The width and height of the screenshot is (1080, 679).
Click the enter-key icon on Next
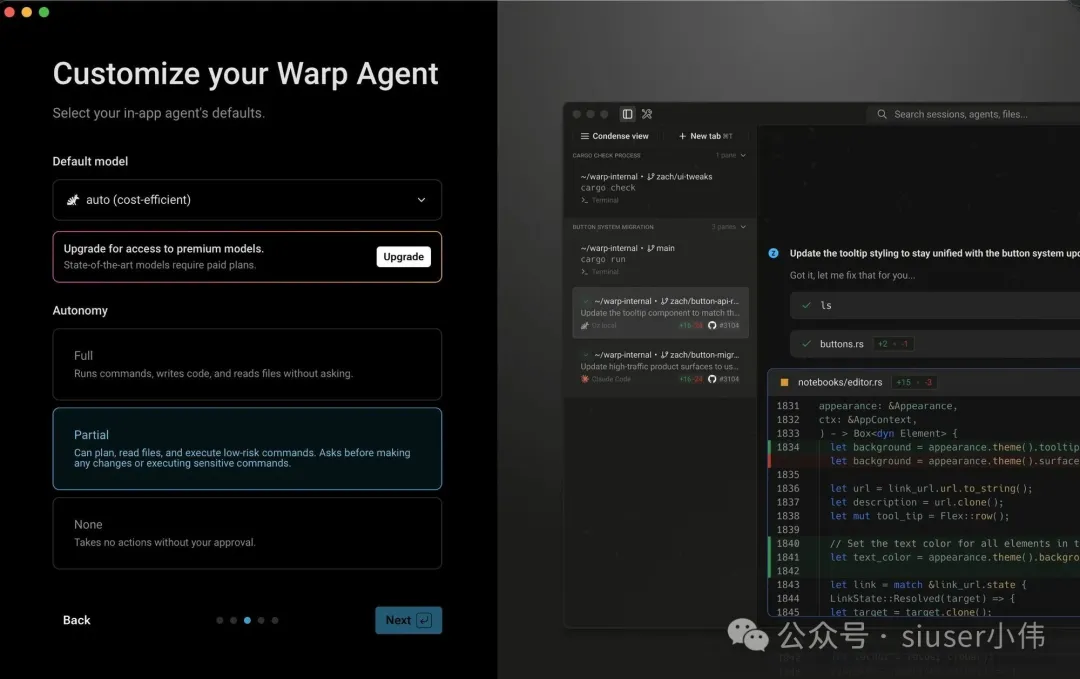point(424,620)
